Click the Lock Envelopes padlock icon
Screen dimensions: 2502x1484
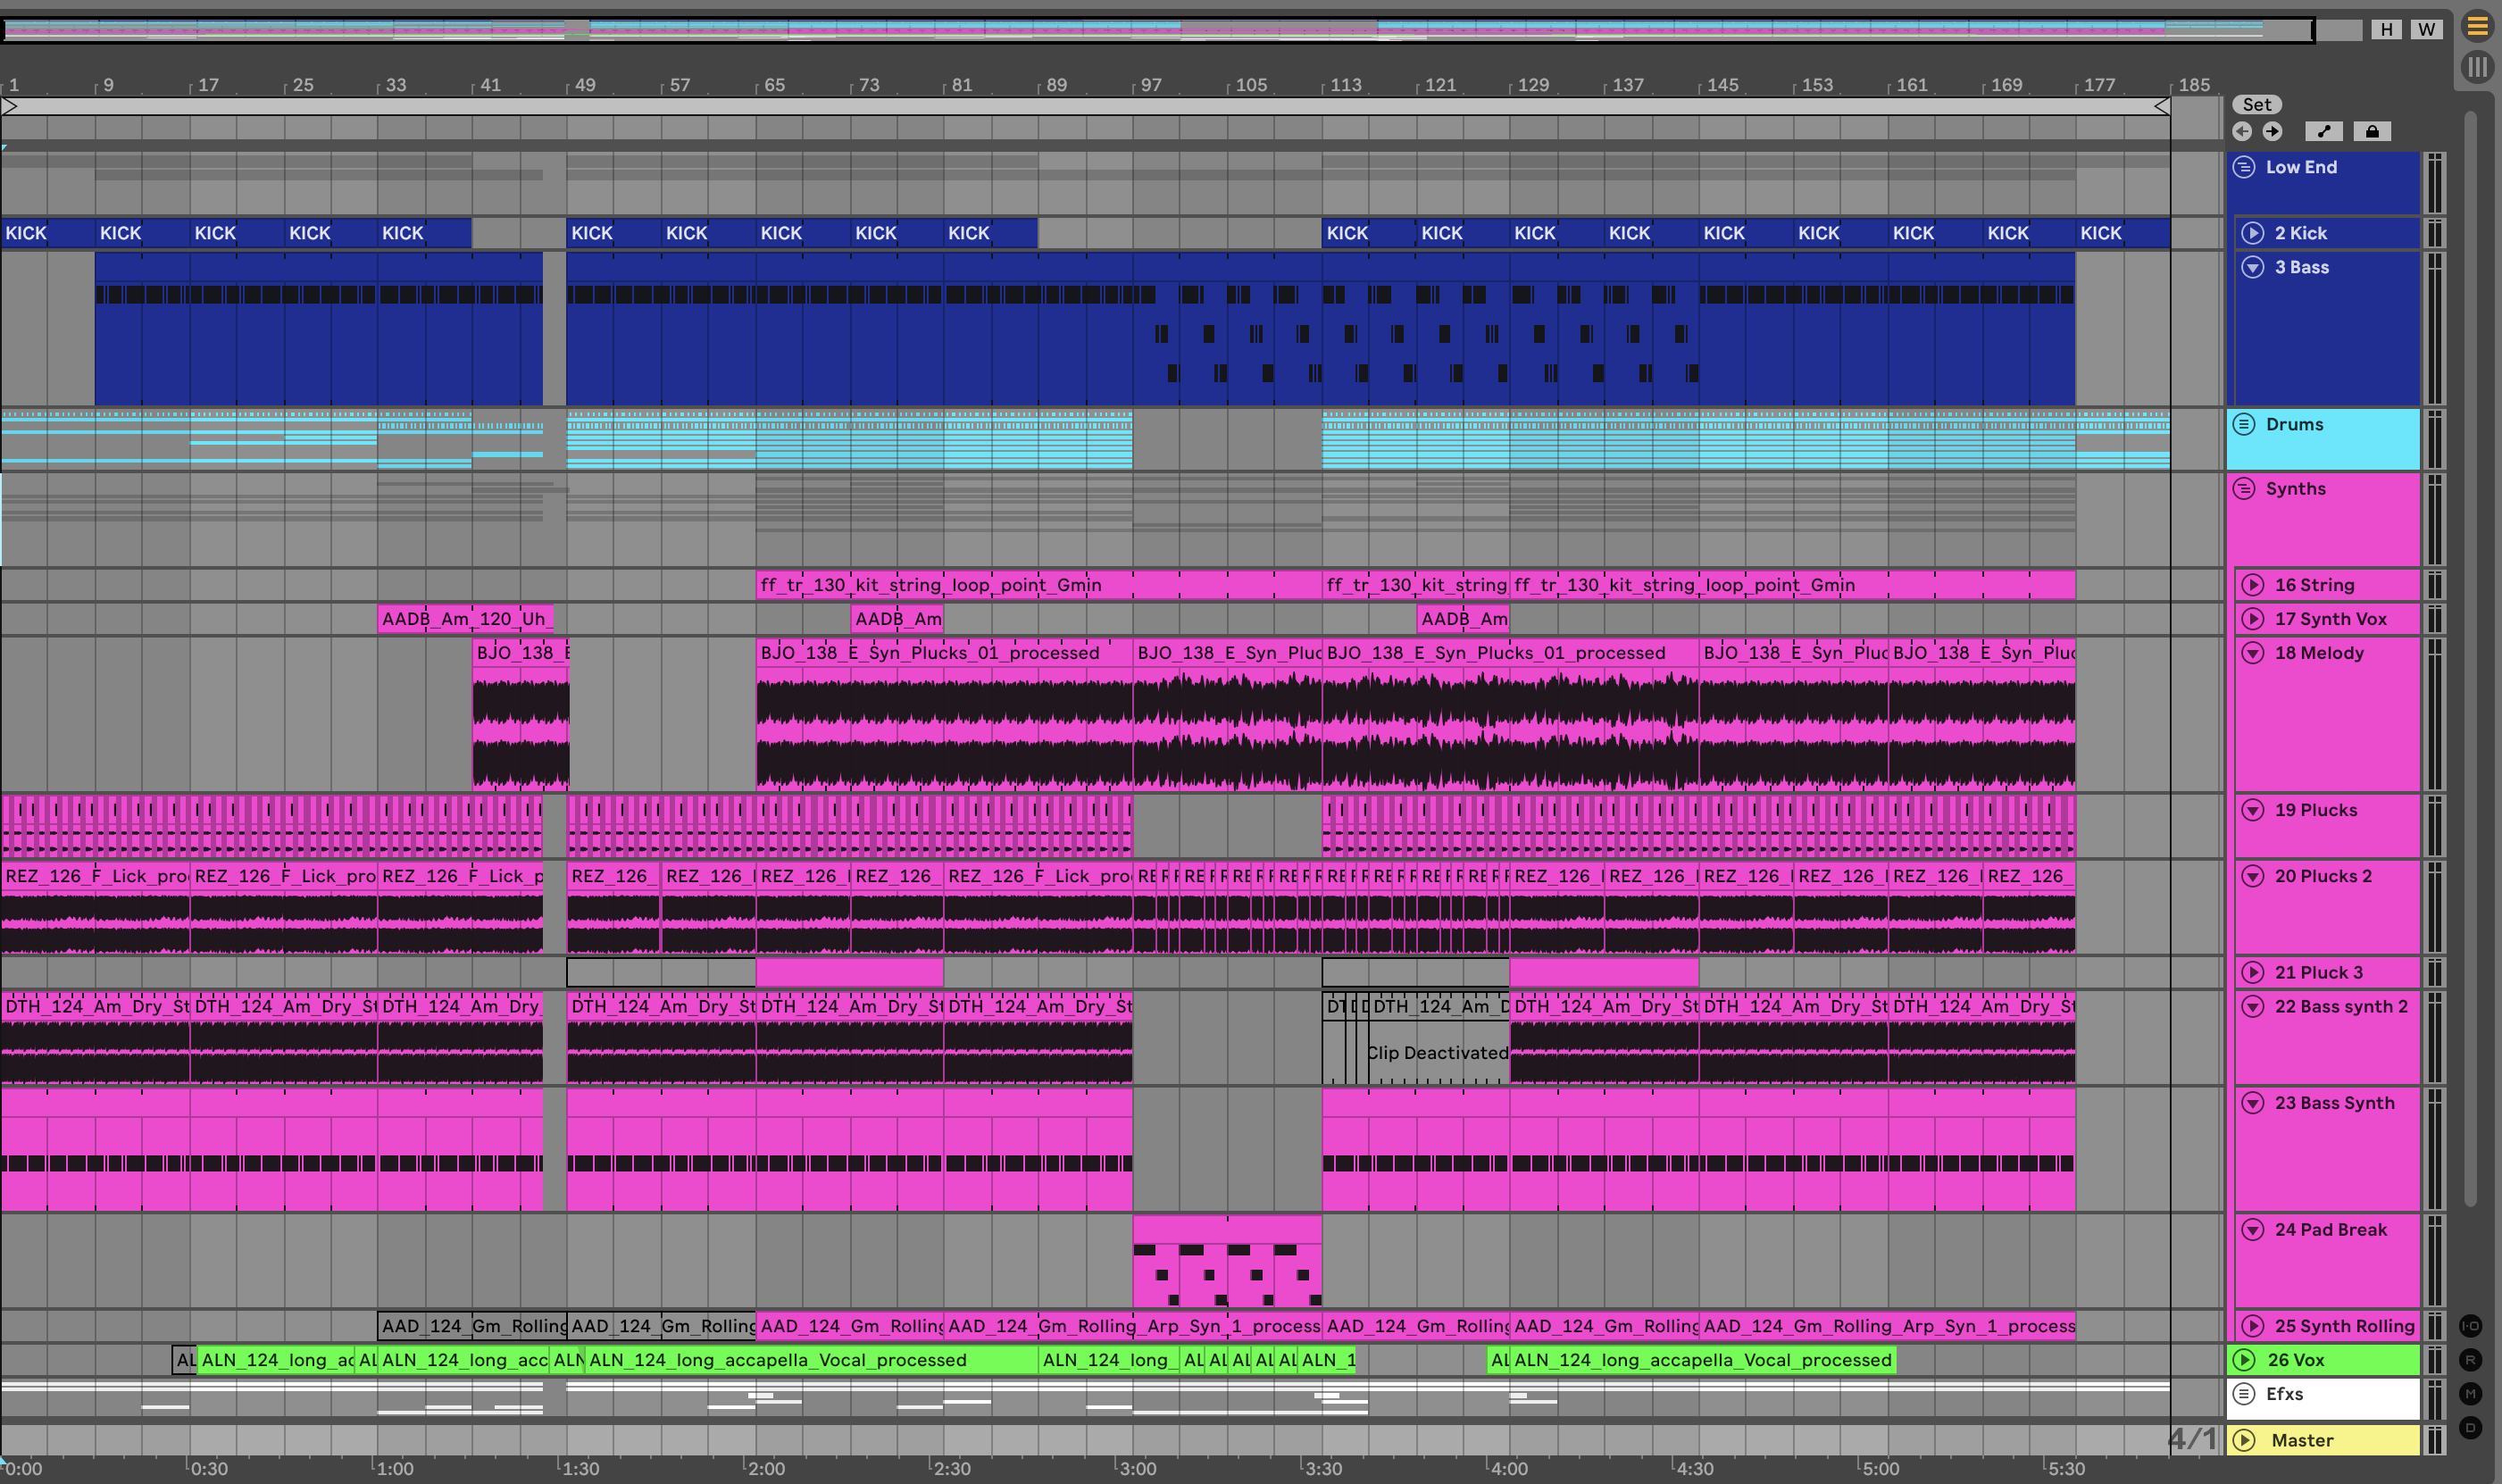[2372, 131]
